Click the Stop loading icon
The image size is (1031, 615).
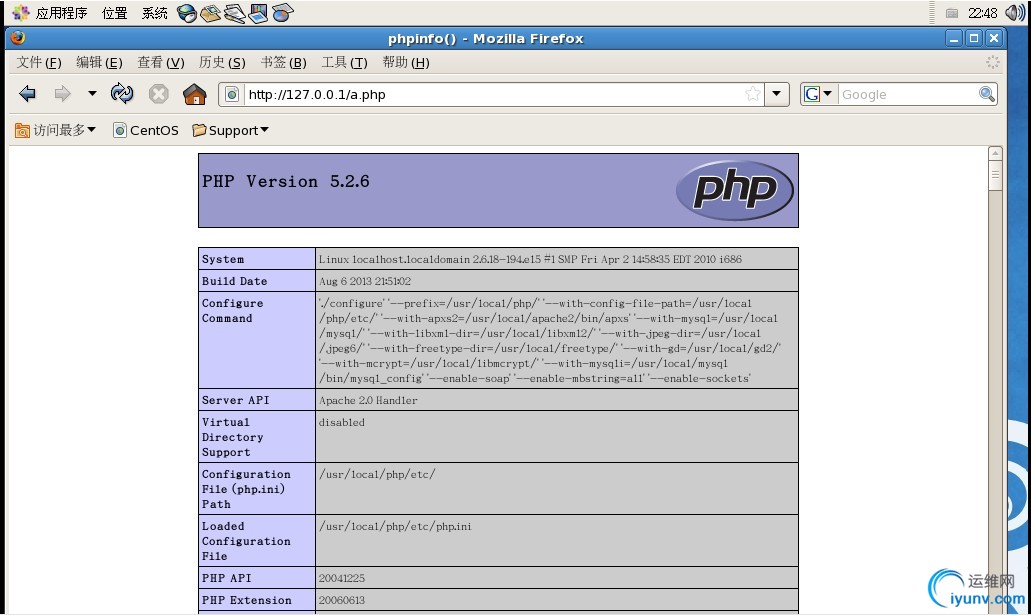pyautogui.click(x=158, y=94)
